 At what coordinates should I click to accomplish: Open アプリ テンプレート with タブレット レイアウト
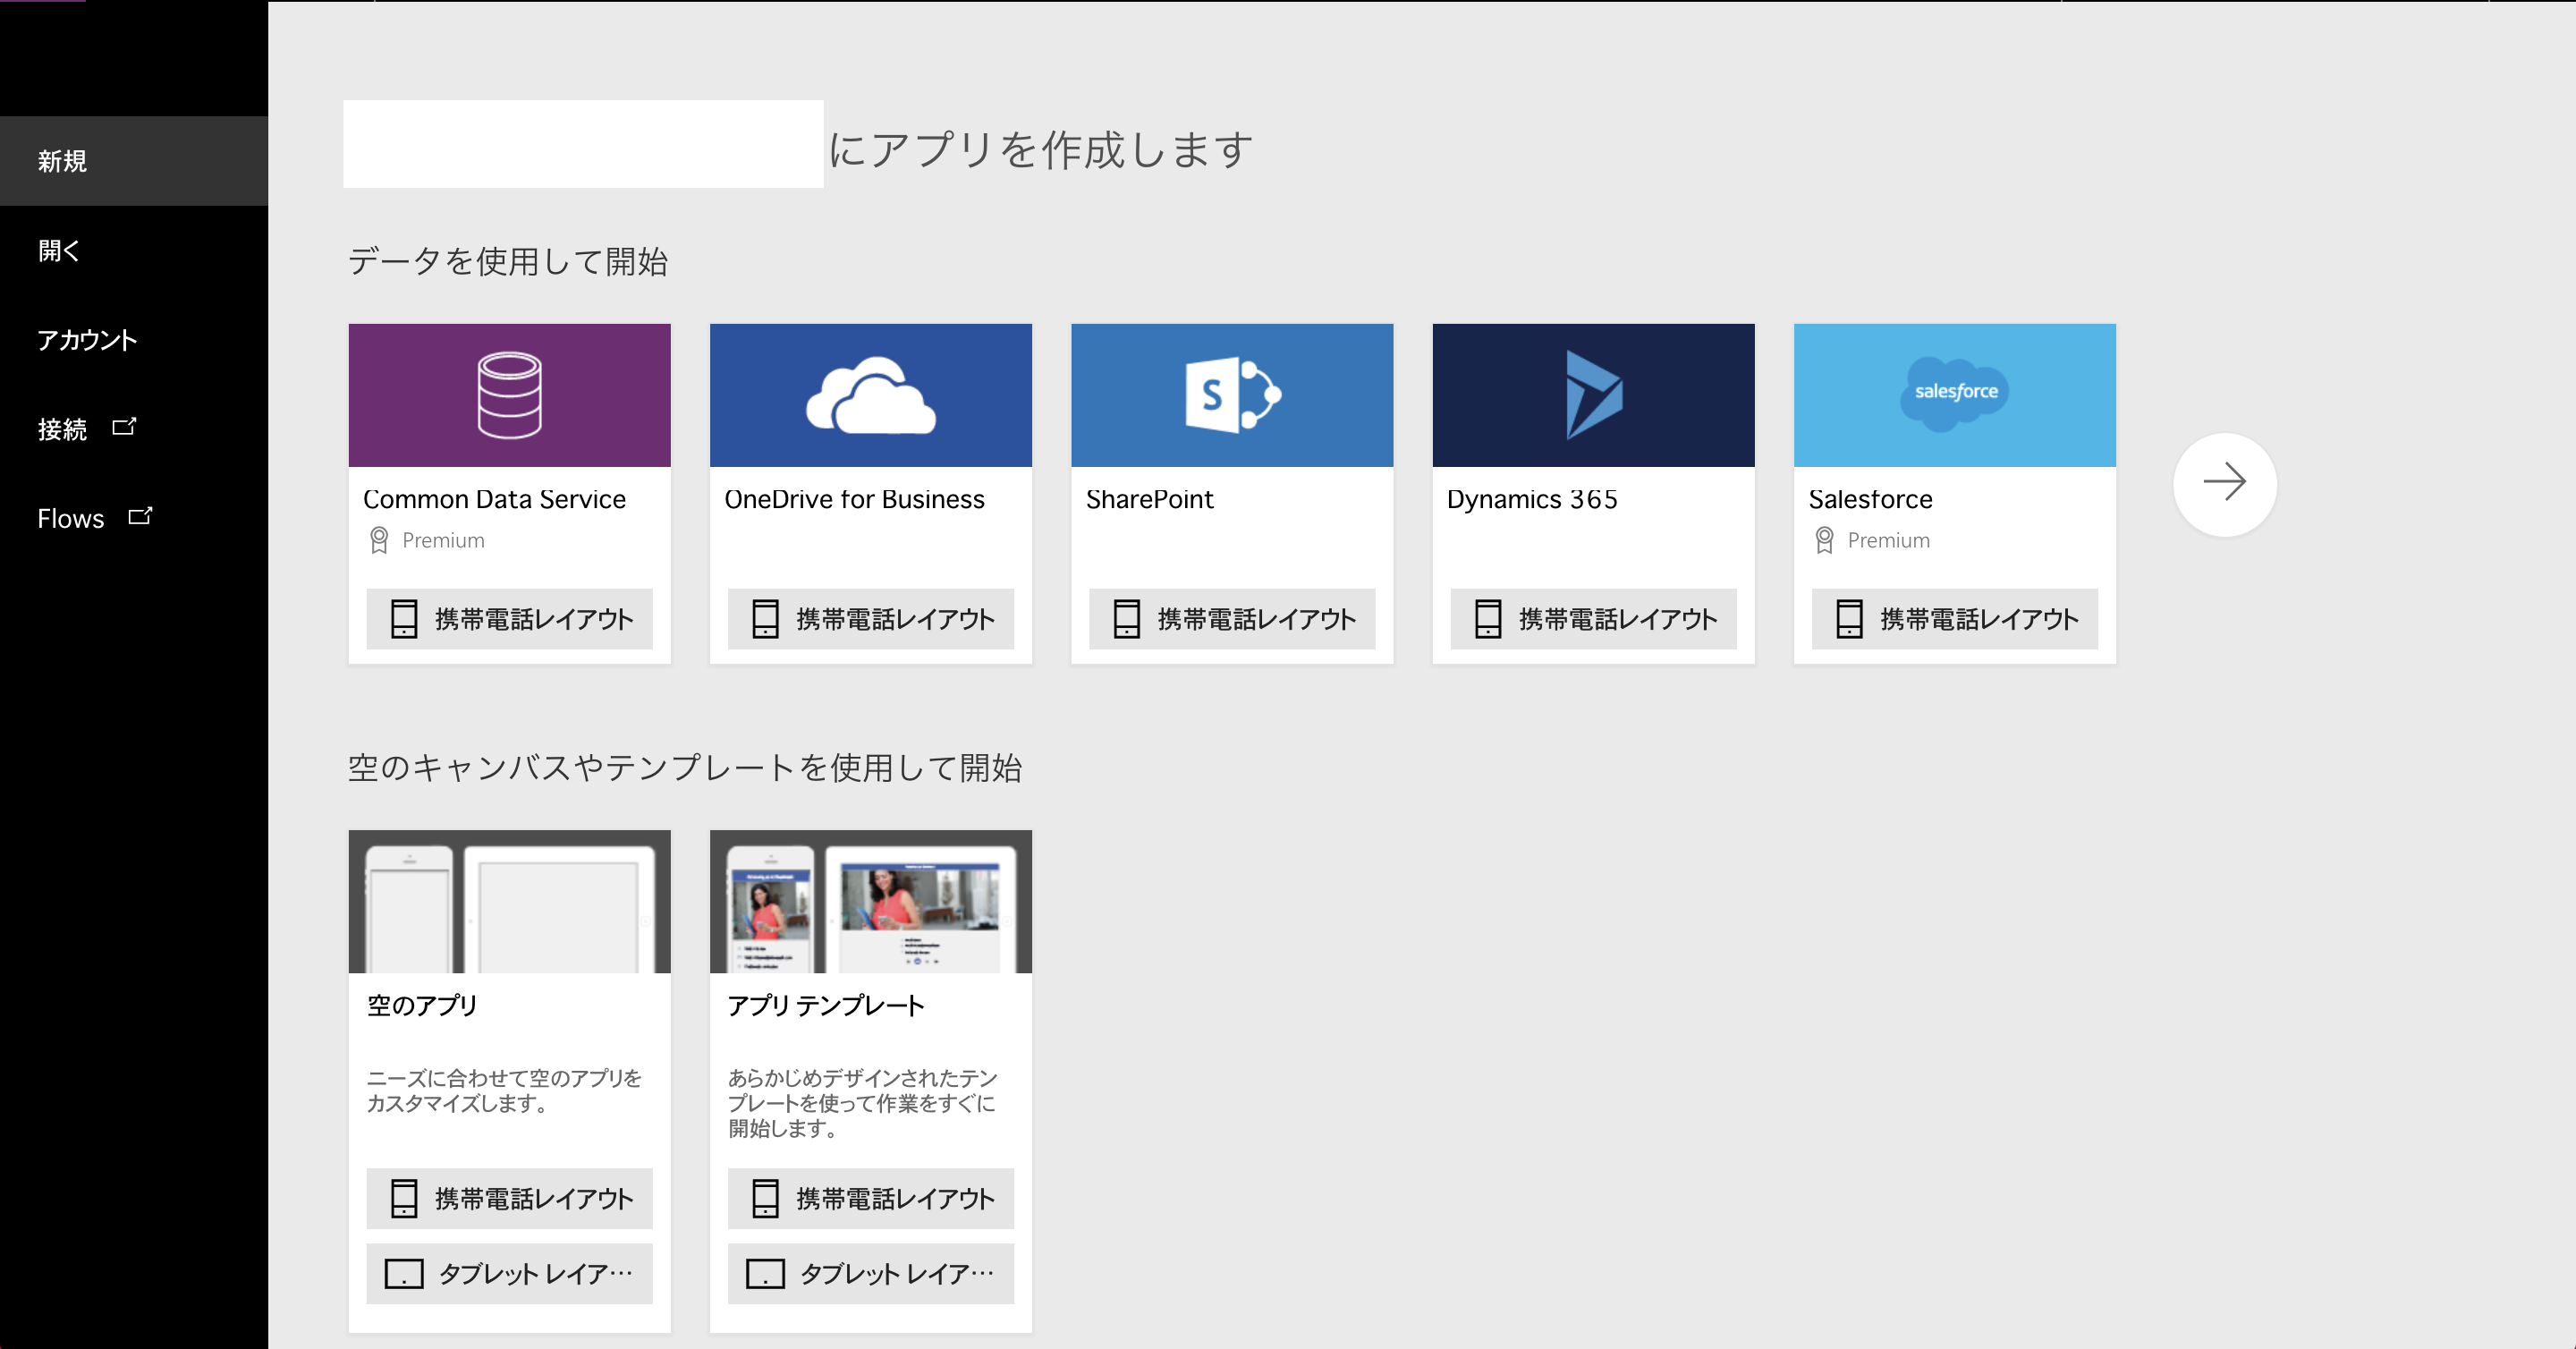click(x=871, y=1274)
